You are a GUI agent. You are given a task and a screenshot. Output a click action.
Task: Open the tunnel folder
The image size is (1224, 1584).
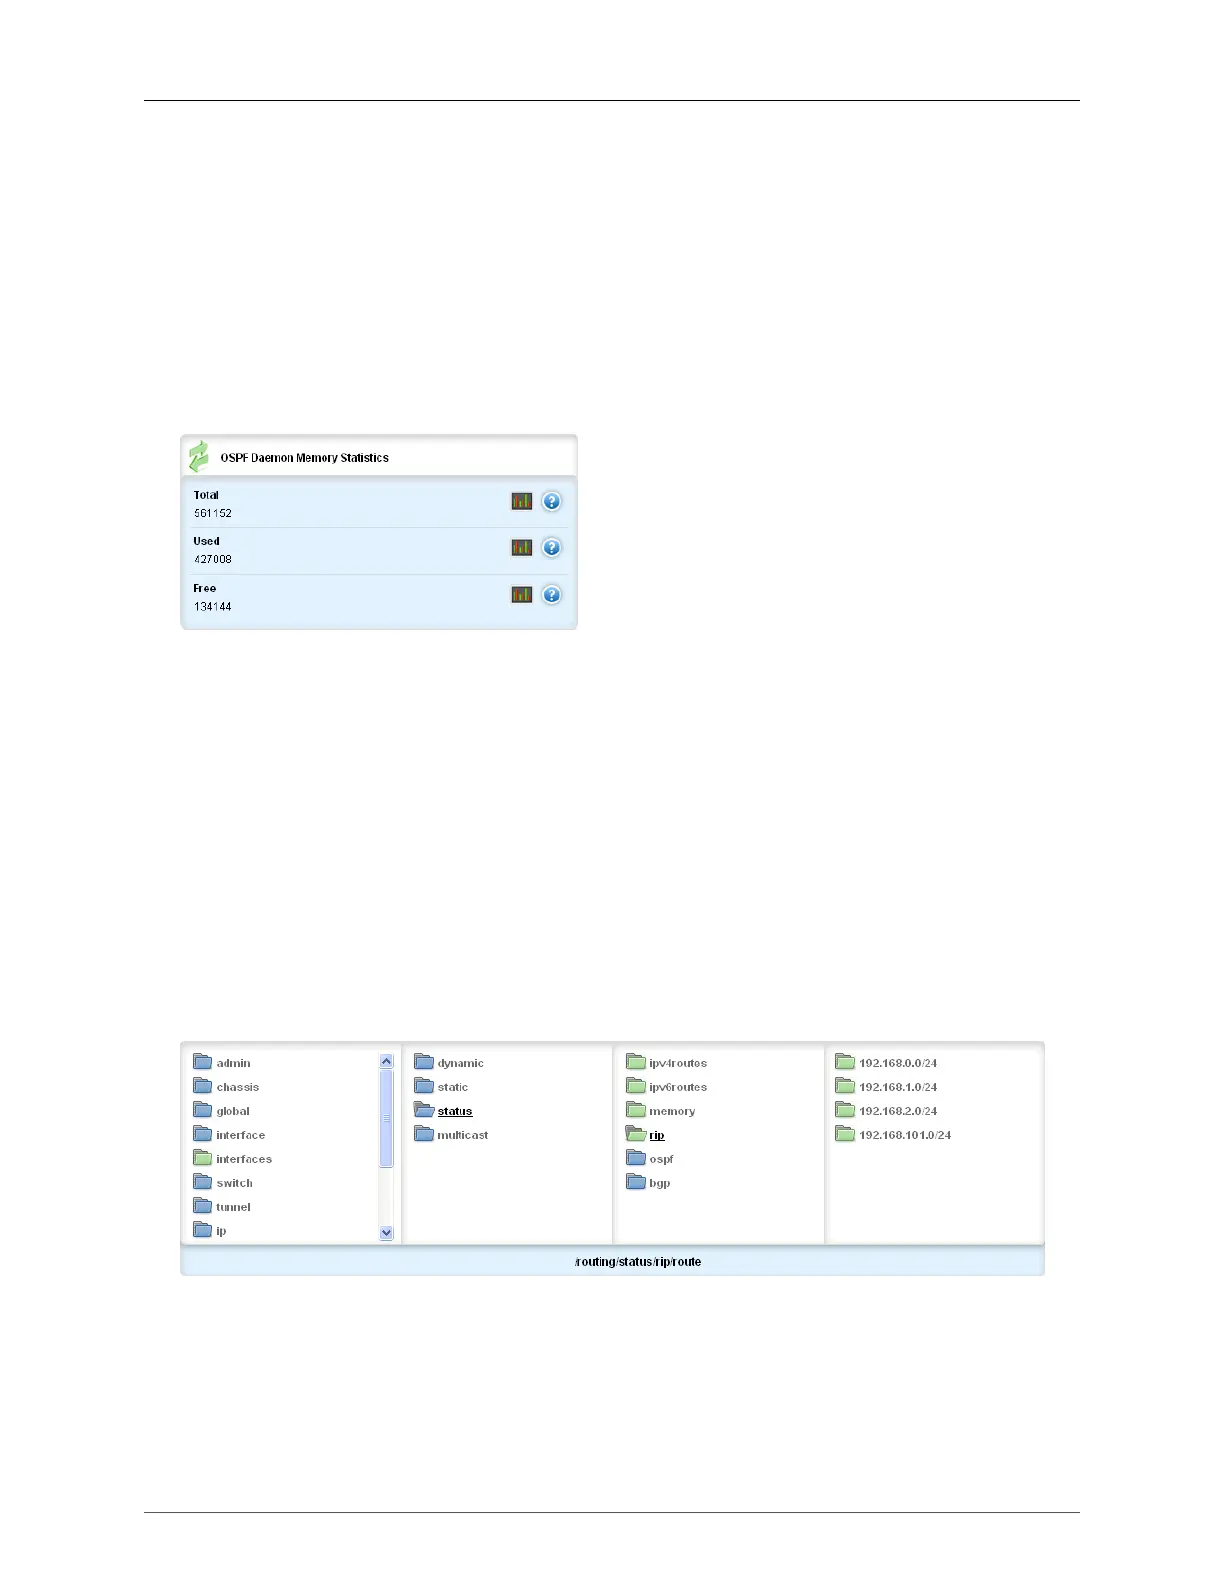[222, 1206]
